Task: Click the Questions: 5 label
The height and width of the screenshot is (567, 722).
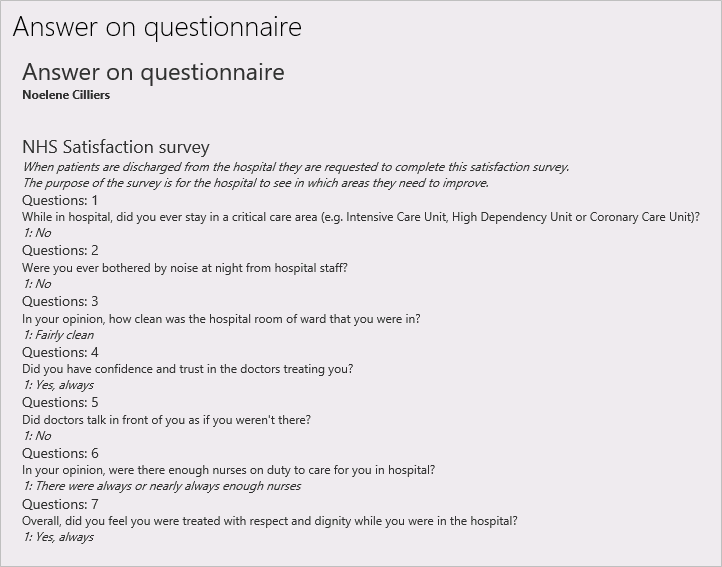Action: 60,403
